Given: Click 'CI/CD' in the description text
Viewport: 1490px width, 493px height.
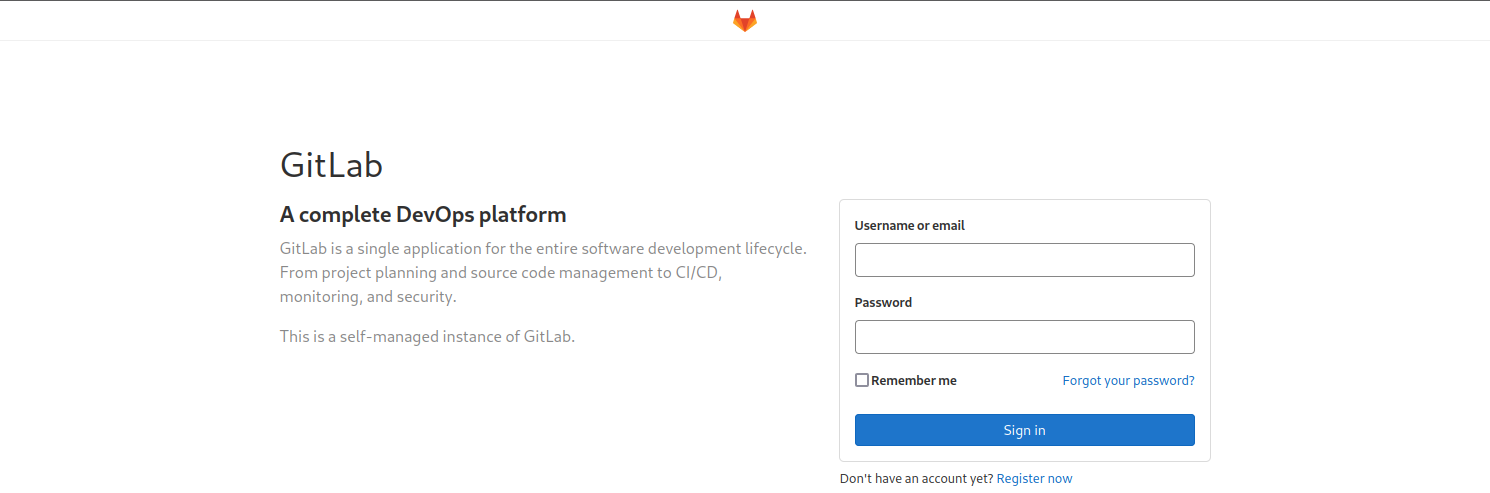Looking at the screenshot, I should (x=699, y=272).
